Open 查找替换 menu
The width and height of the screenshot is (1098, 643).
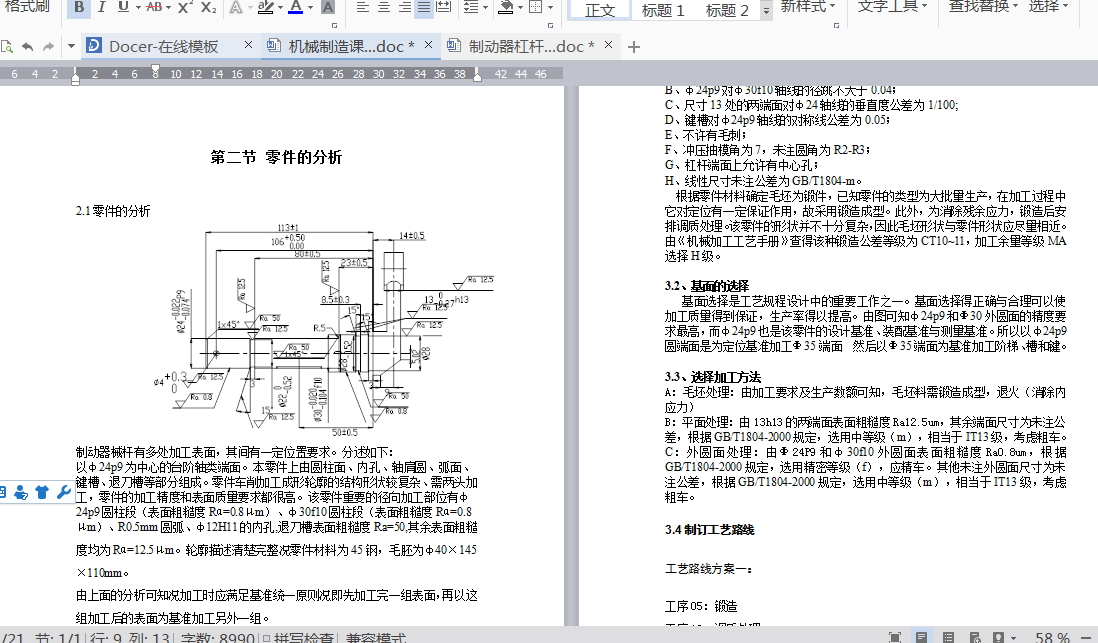(x=983, y=6)
